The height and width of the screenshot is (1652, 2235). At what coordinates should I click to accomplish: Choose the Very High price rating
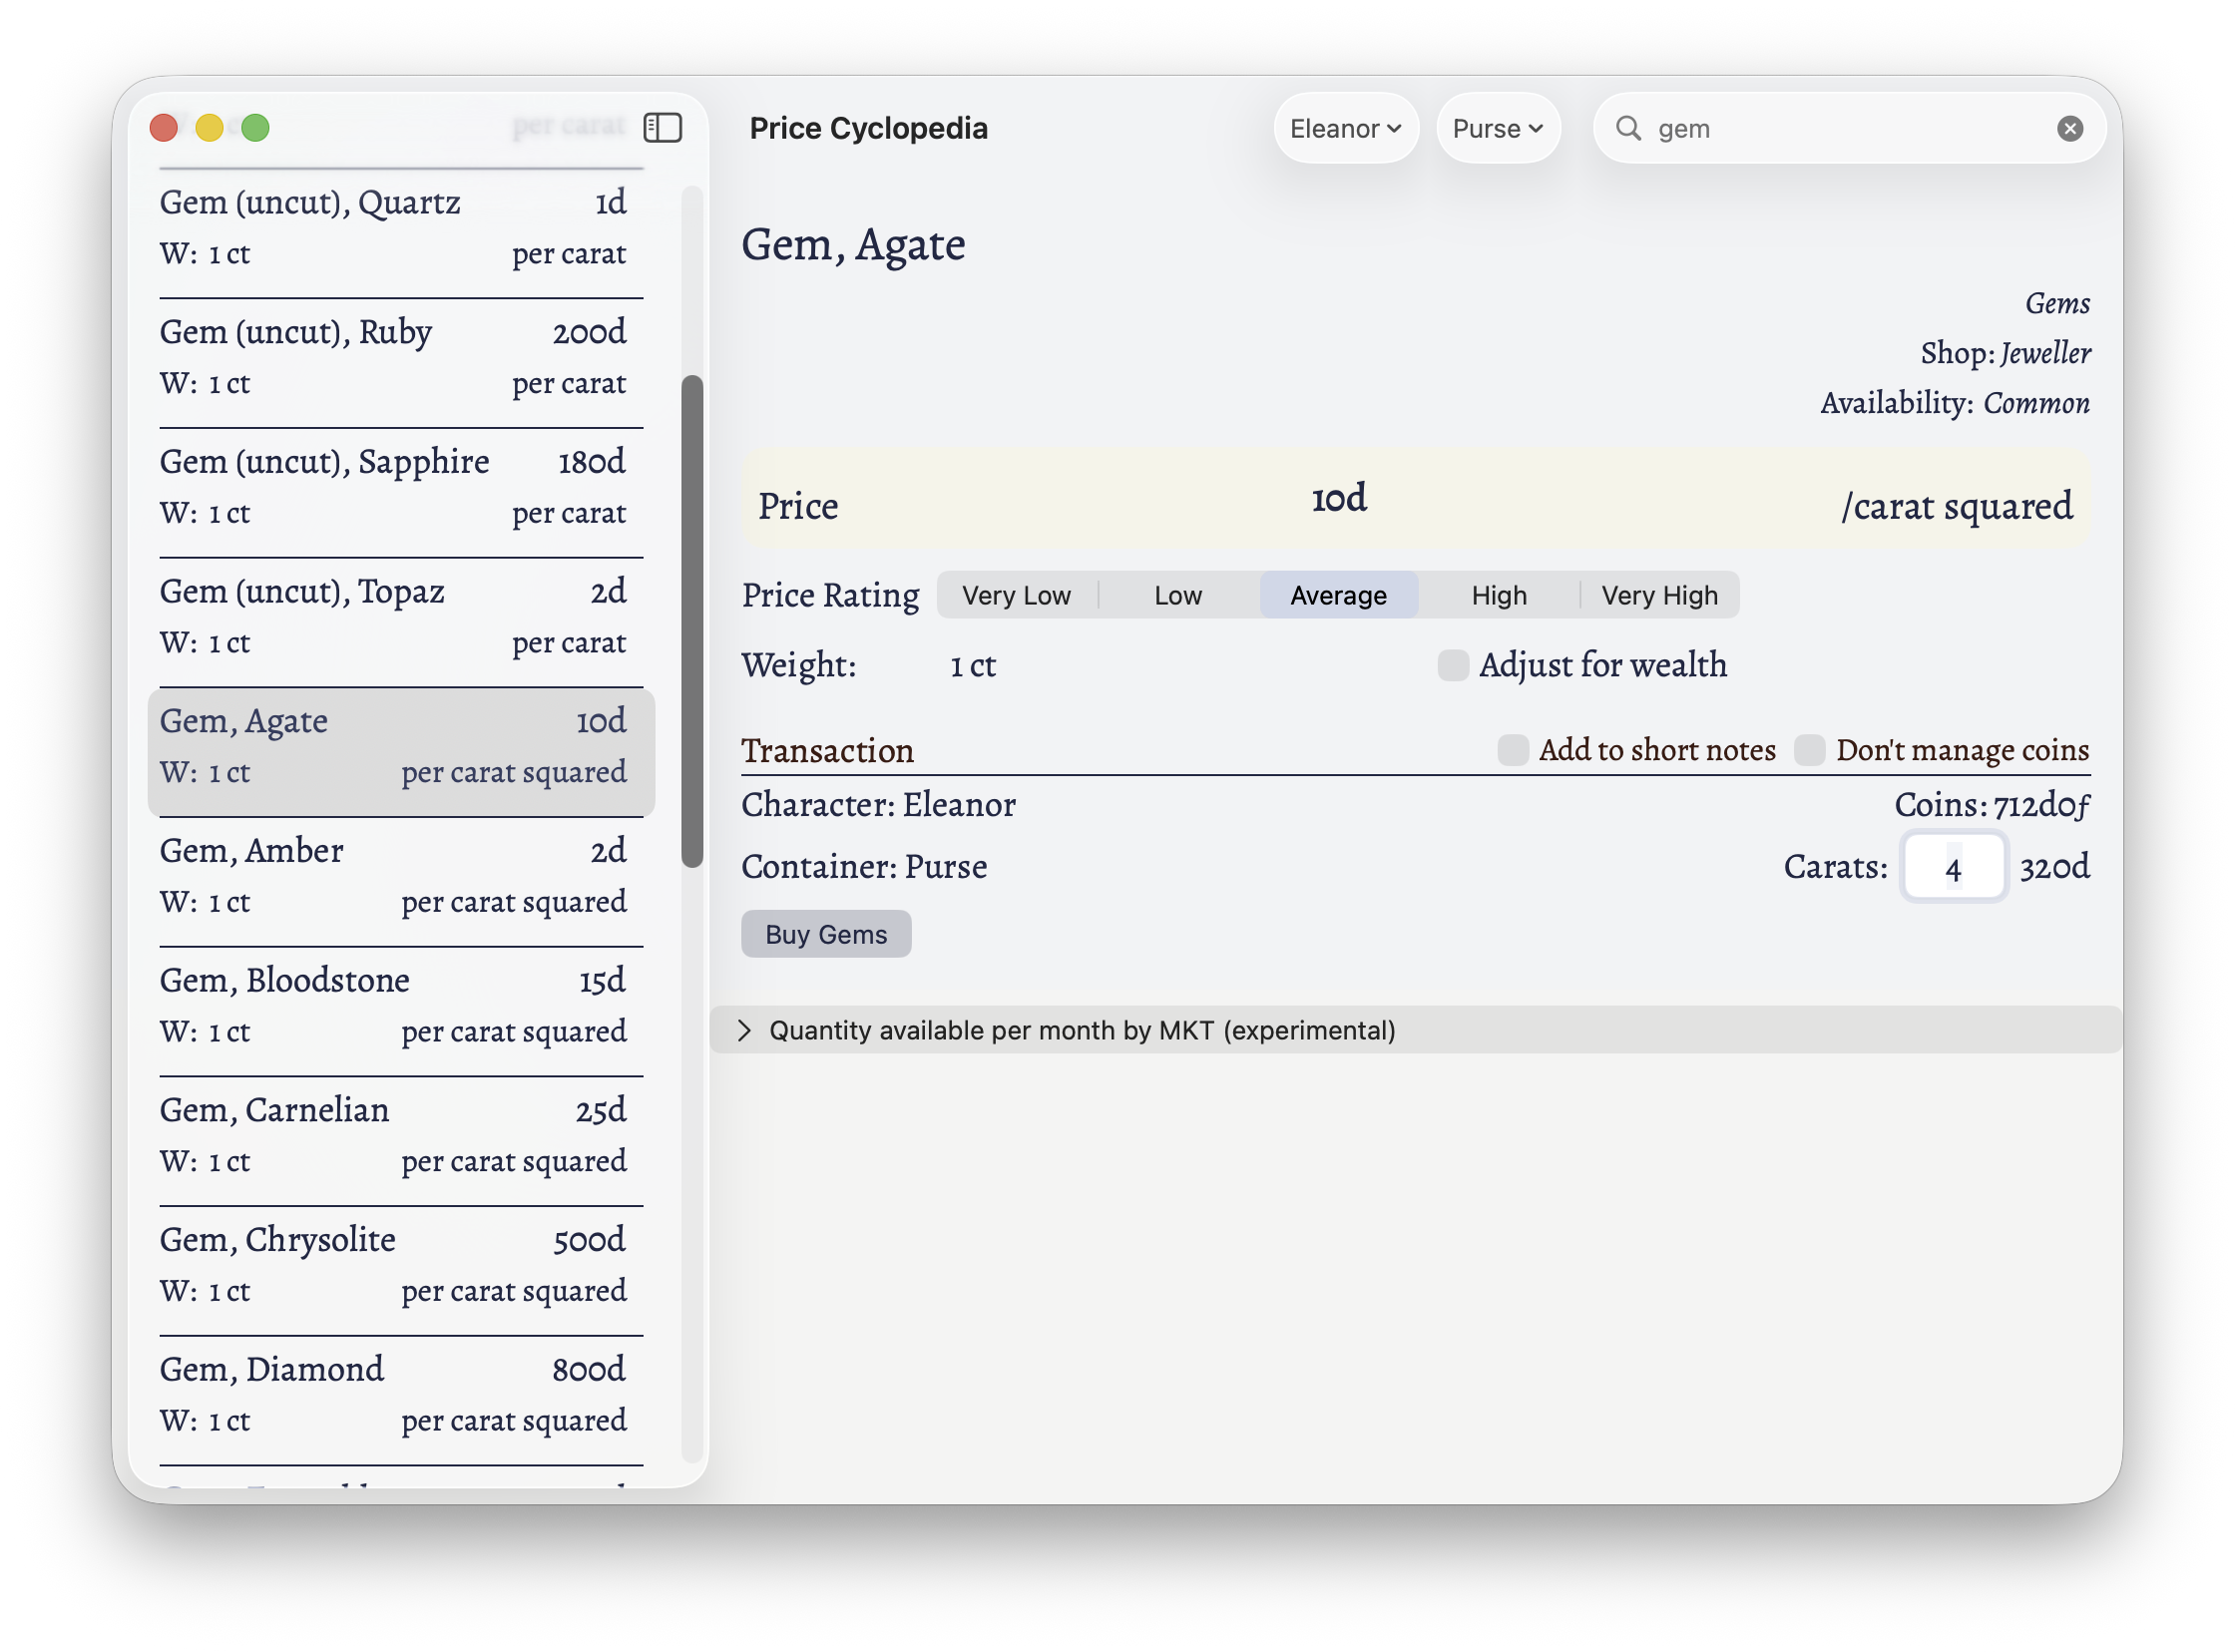[x=1658, y=596]
